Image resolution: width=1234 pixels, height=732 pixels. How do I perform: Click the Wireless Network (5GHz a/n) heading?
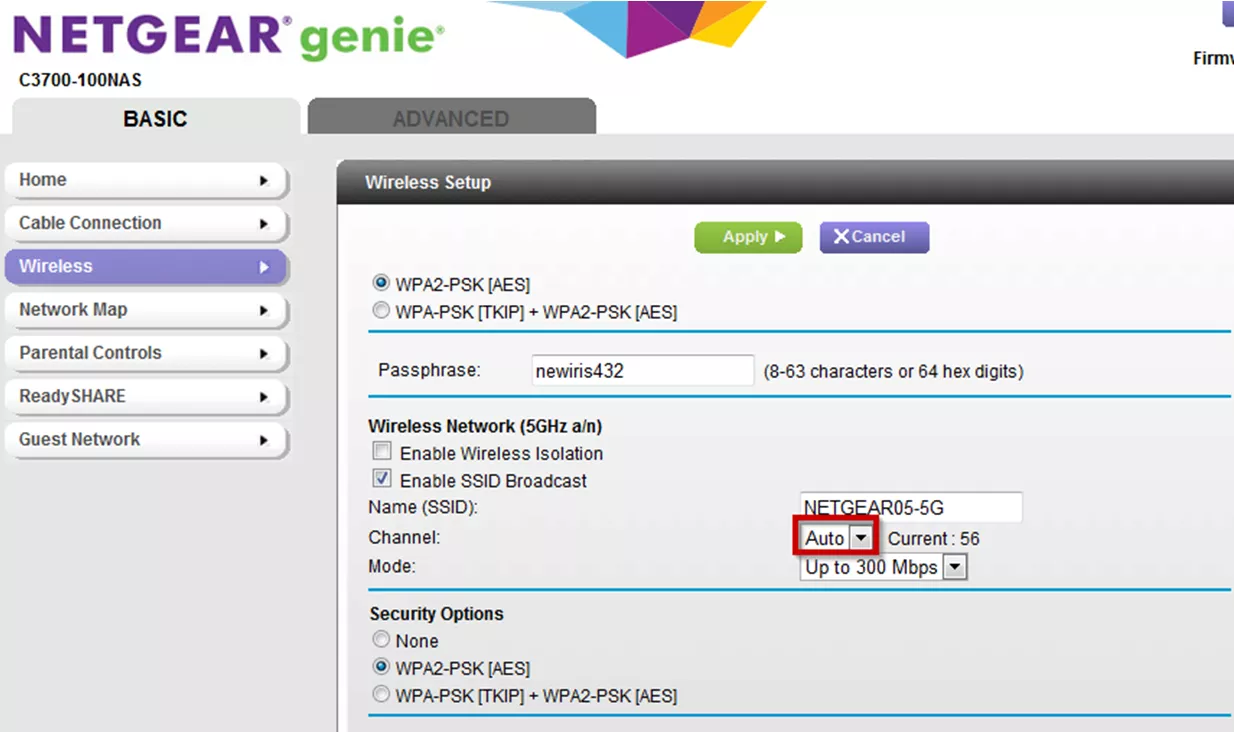click(x=485, y=426)
